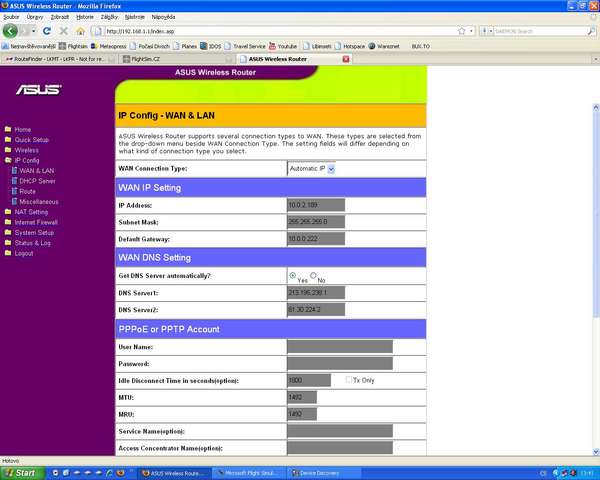Bookmark this page with the star icon

coord(462,31)
